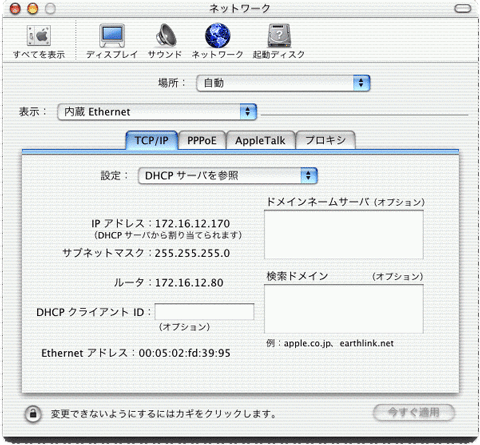This screenshot has height=445, width=480.
Task: Switch to the Proxies (プロキシ) tab
Action: [326, 140]
